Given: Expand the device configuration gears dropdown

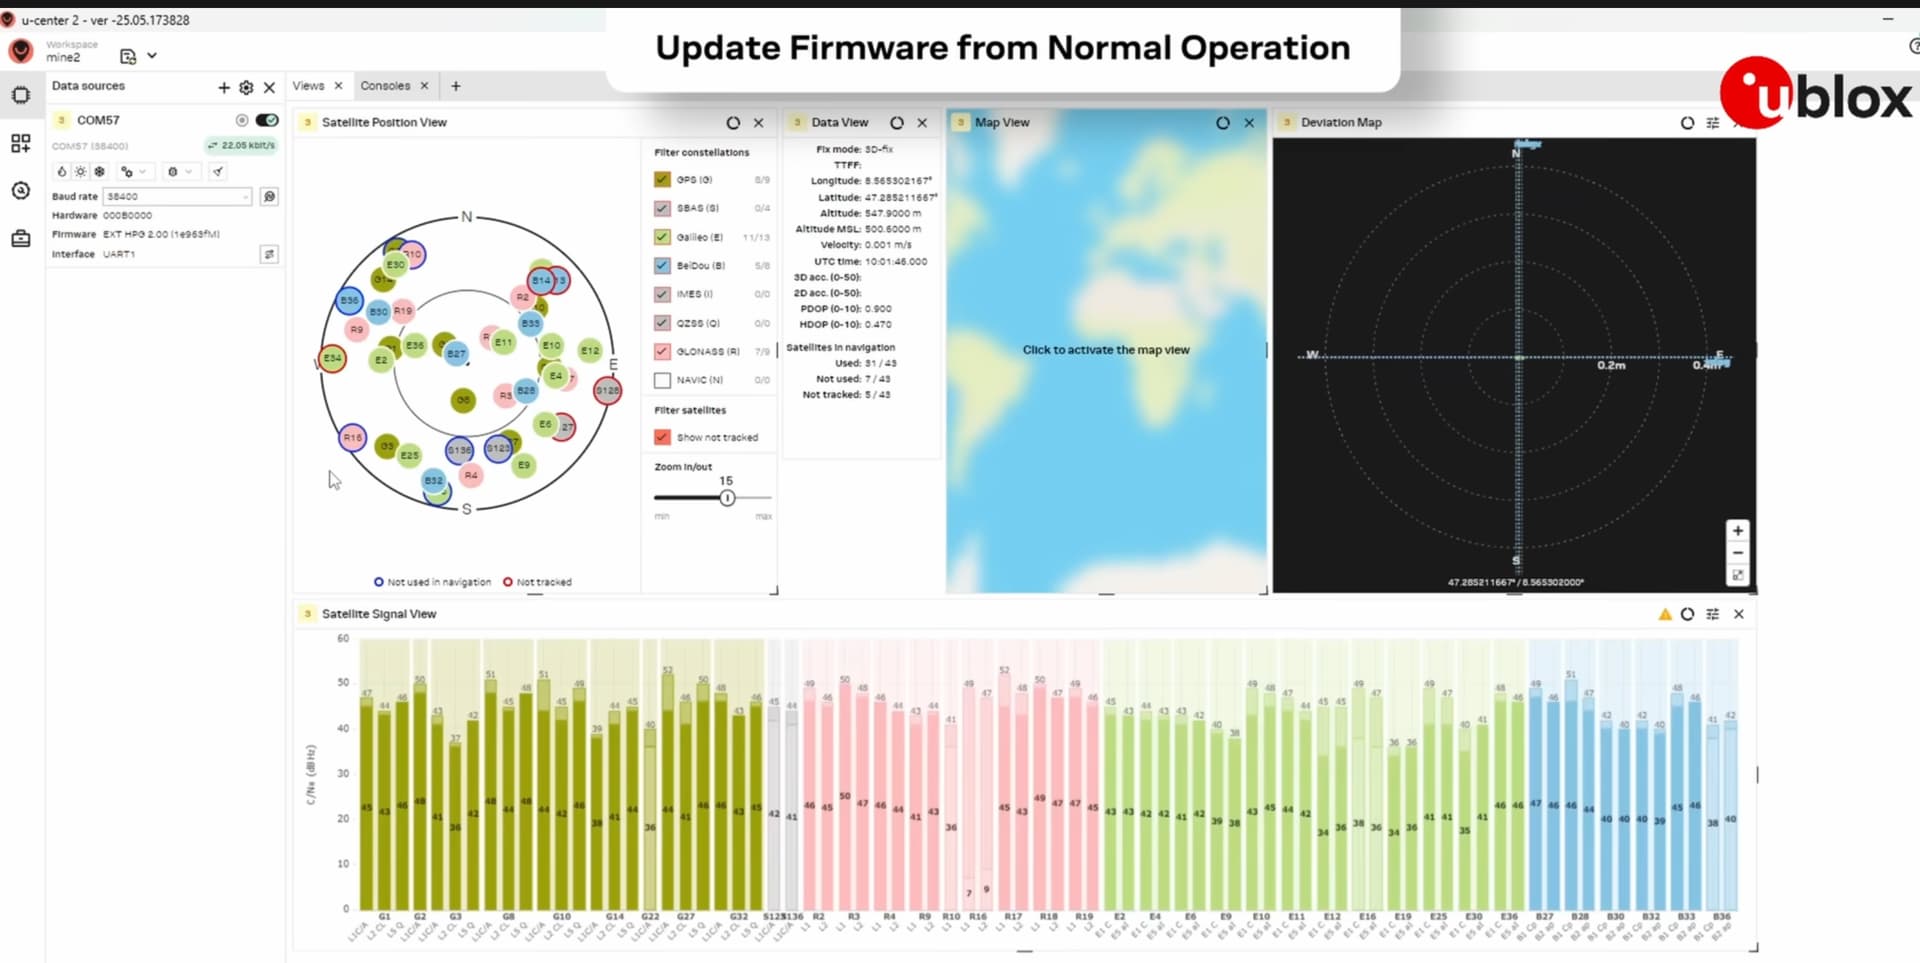Looking at the screenshot, I should pyautogui.click(x=133, y=172).
